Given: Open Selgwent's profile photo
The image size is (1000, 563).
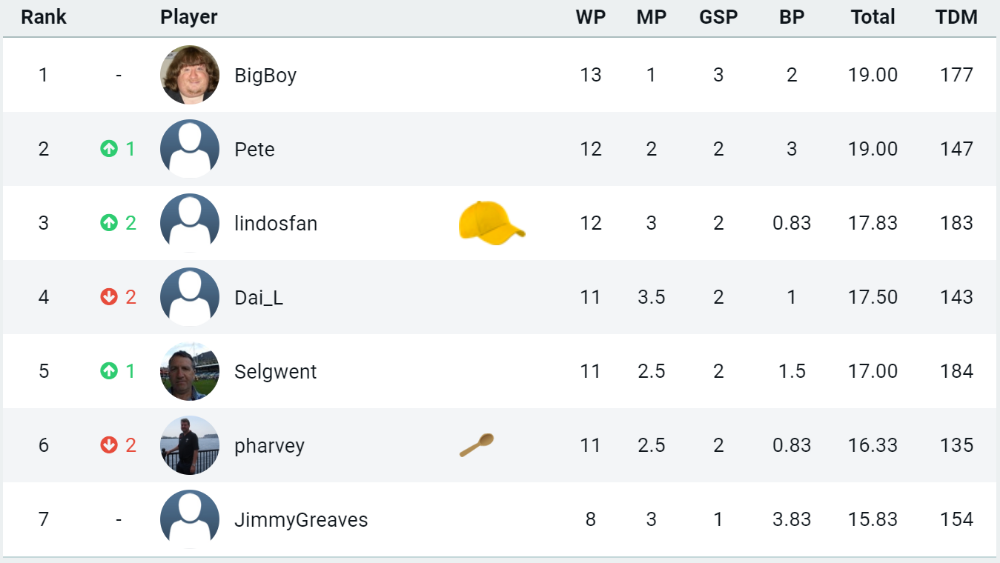Looking at the screenshot, I should click(x=189, y=371).
